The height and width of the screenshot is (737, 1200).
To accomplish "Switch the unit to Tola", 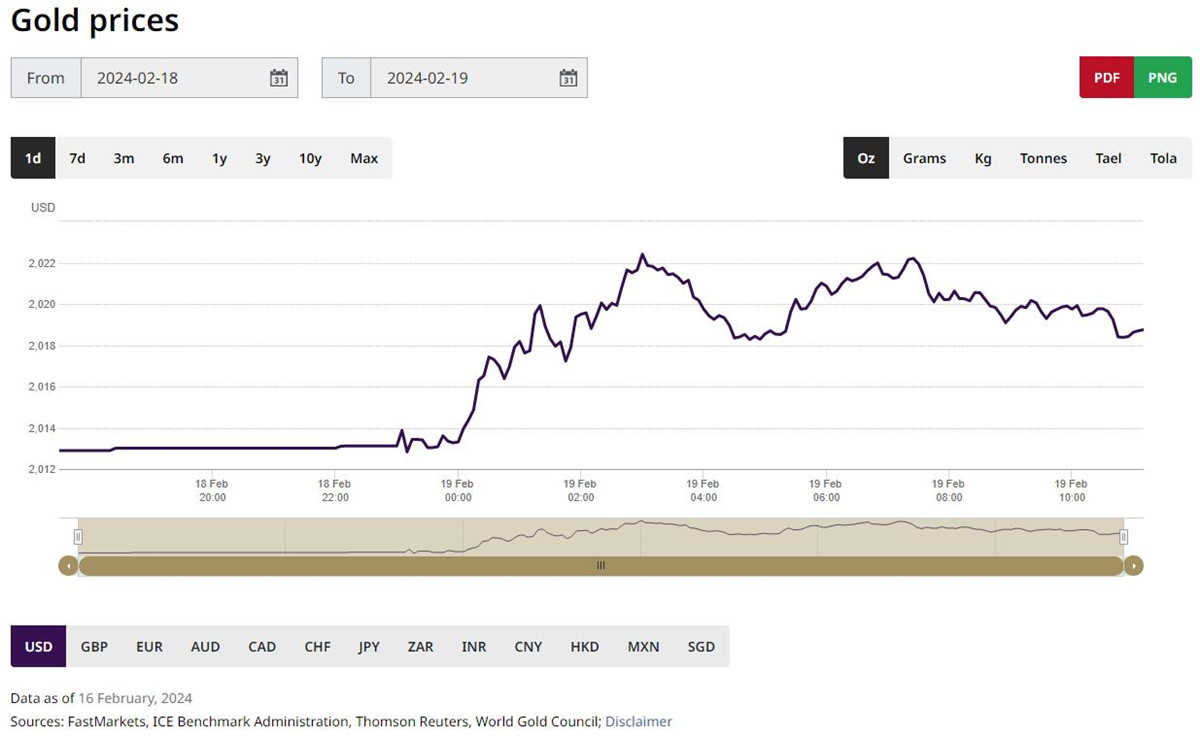I will [x=1163, y=158].
